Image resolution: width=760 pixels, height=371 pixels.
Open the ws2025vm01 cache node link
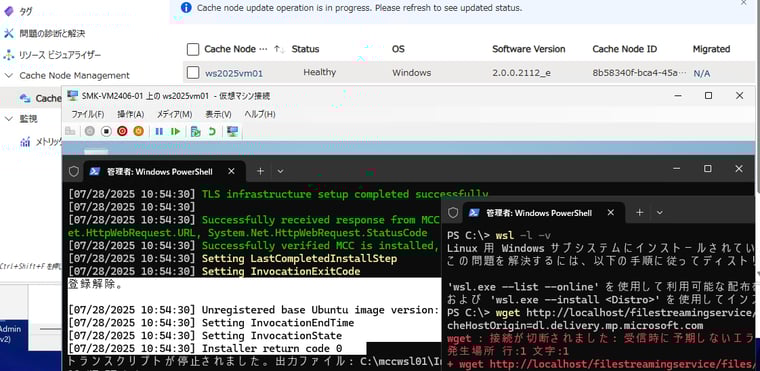point(234,73)
